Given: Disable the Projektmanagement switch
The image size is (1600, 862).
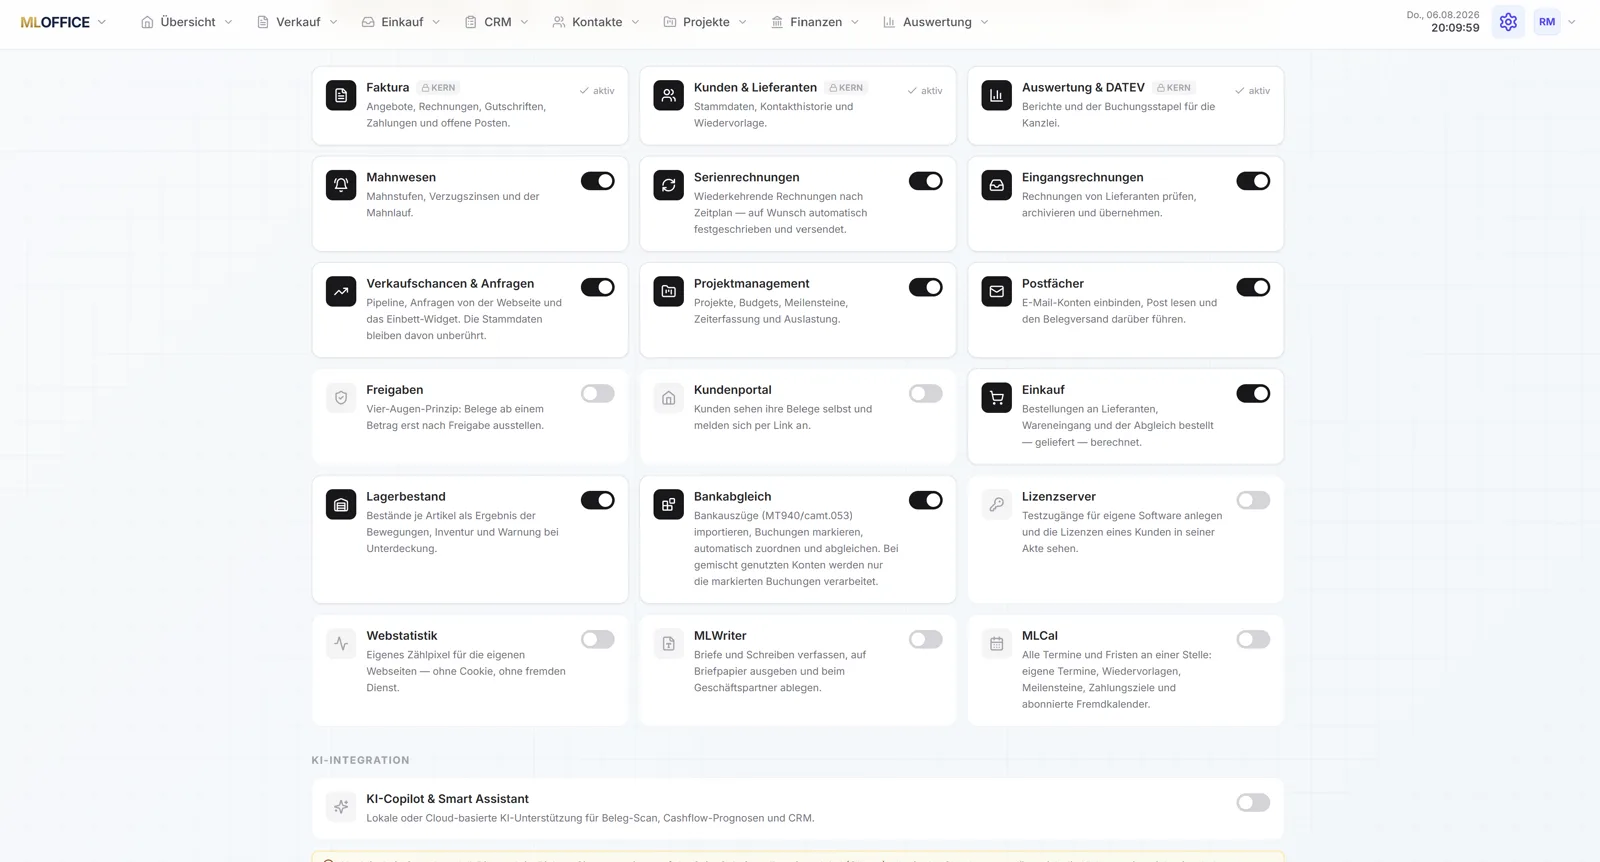Looking at the screenshot, I should click(x=926, y=287).
